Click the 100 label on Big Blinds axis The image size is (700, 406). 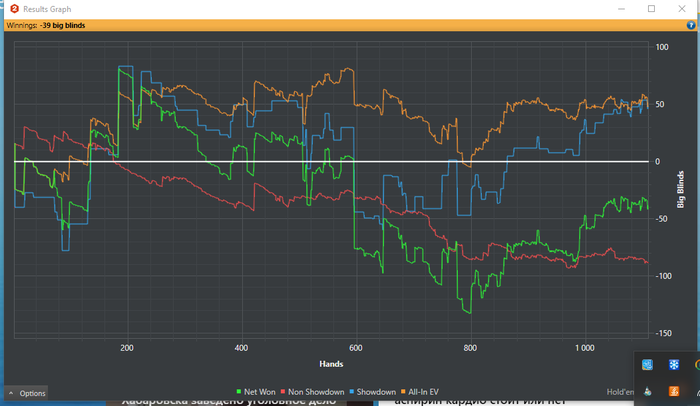click(x=662, y=47)
